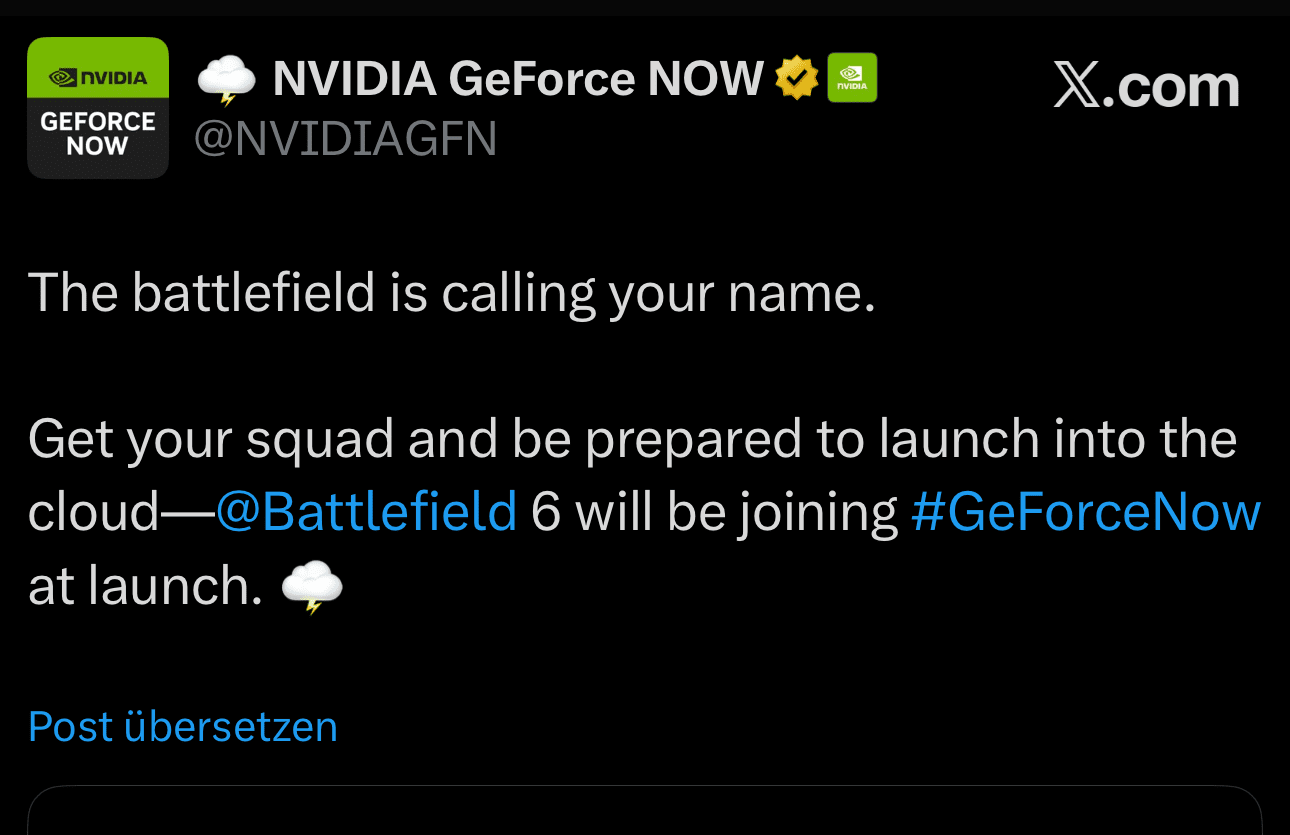Screen dimensions: 1290x835
Task: Open the @Battlefield mention
Action: [x=366, y=512]
